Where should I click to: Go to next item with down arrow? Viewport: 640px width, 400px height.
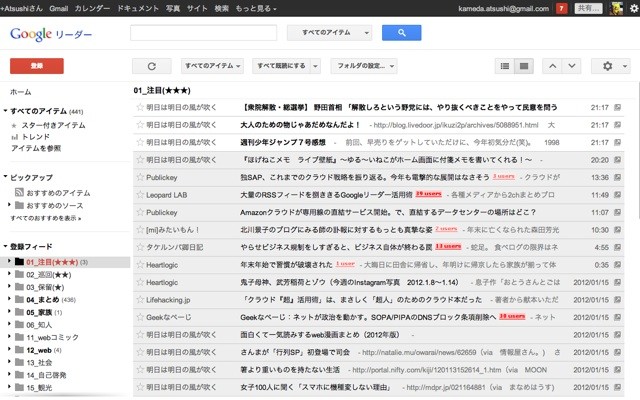[572, 66]
